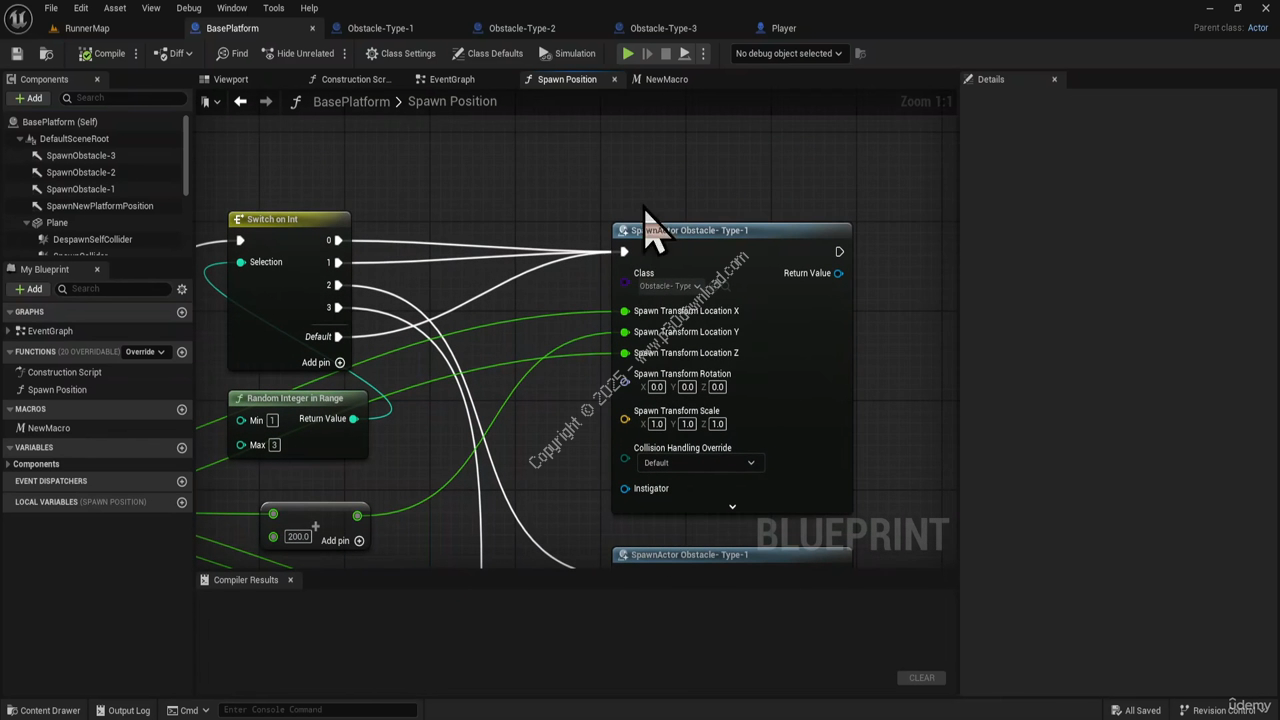Open the File menu
This screenshot has height=720, width=1280.
point(50,8)
